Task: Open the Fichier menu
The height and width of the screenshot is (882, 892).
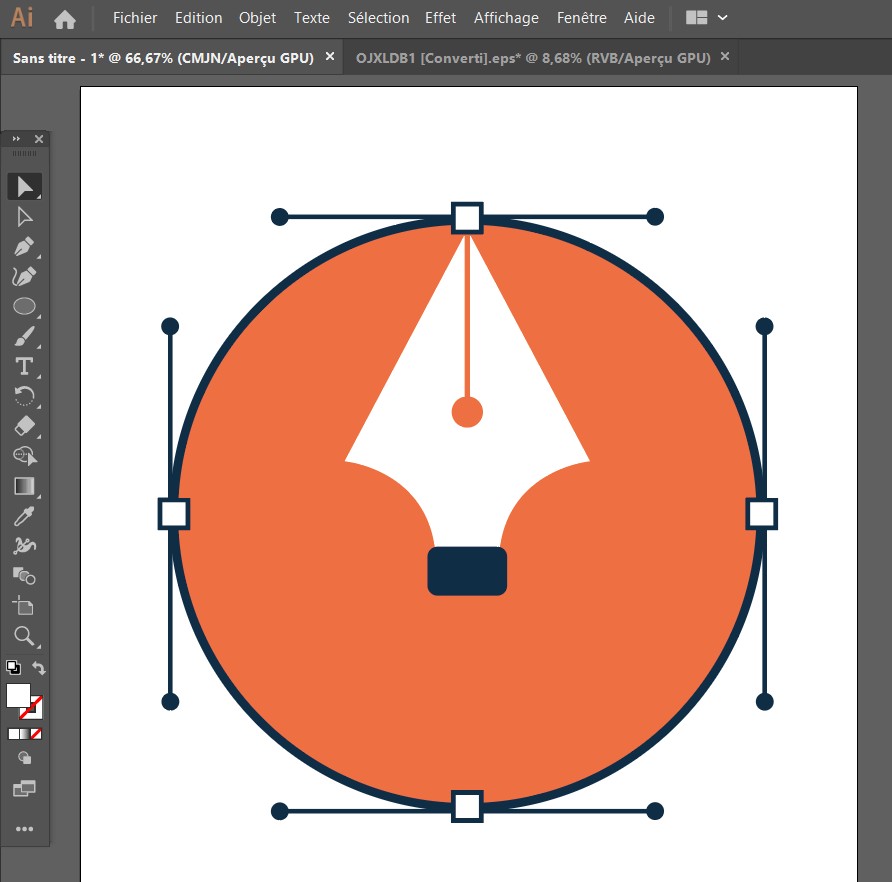Action: point(135,18)
